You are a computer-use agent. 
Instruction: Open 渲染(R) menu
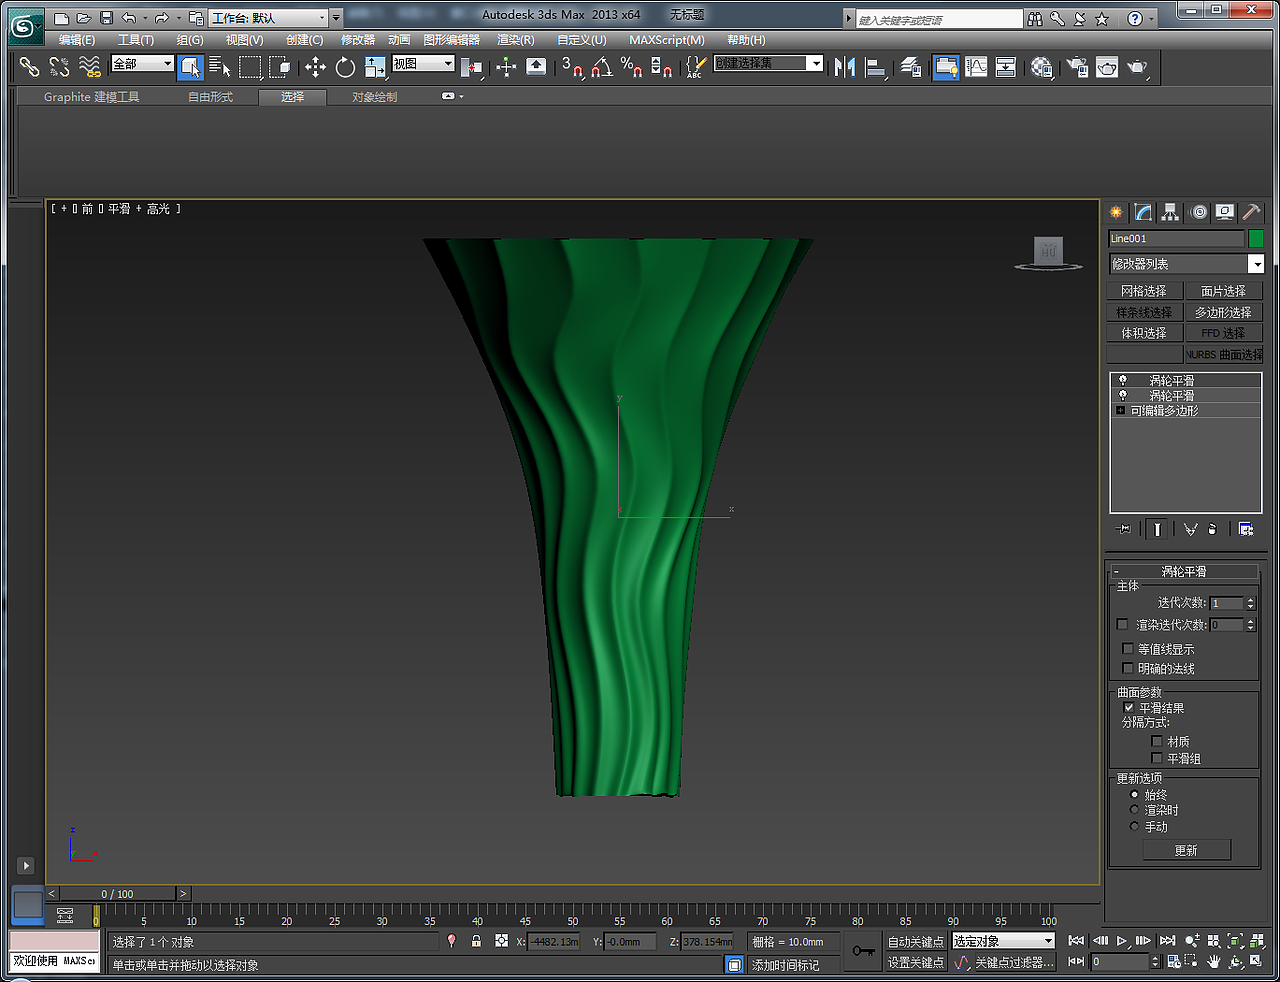(x=516, y=40)
